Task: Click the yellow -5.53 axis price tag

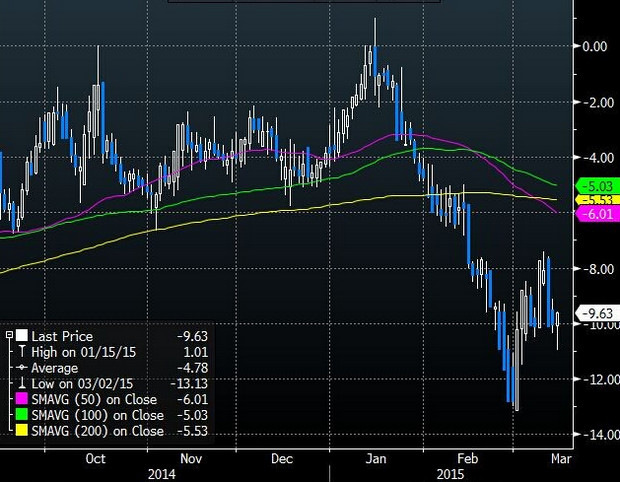Action: point(597,200)
